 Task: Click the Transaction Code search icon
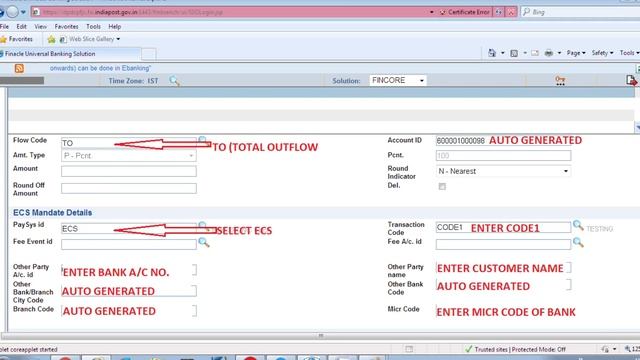point(578,225)
